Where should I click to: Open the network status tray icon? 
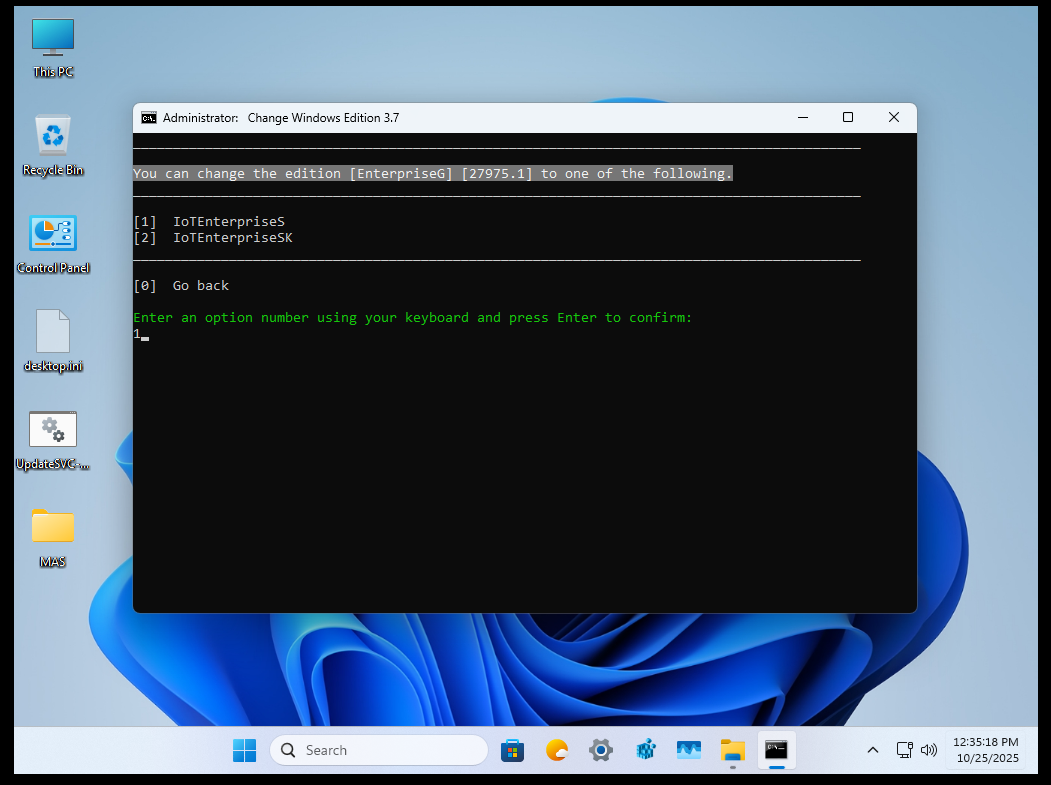pyautogui.click(x=904, y=750)
